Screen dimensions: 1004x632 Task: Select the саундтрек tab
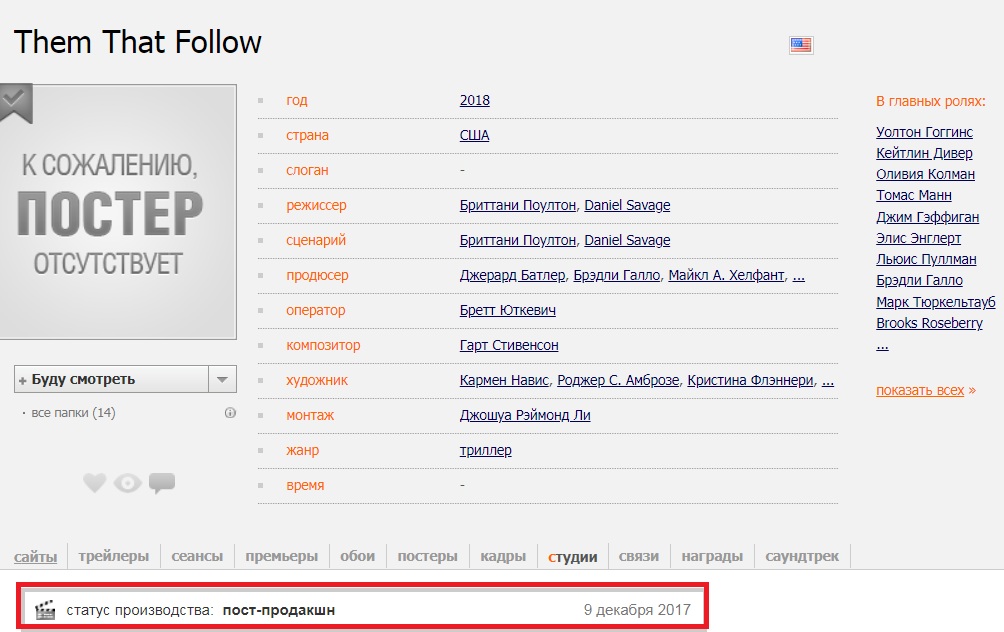[x=802, y=556]
